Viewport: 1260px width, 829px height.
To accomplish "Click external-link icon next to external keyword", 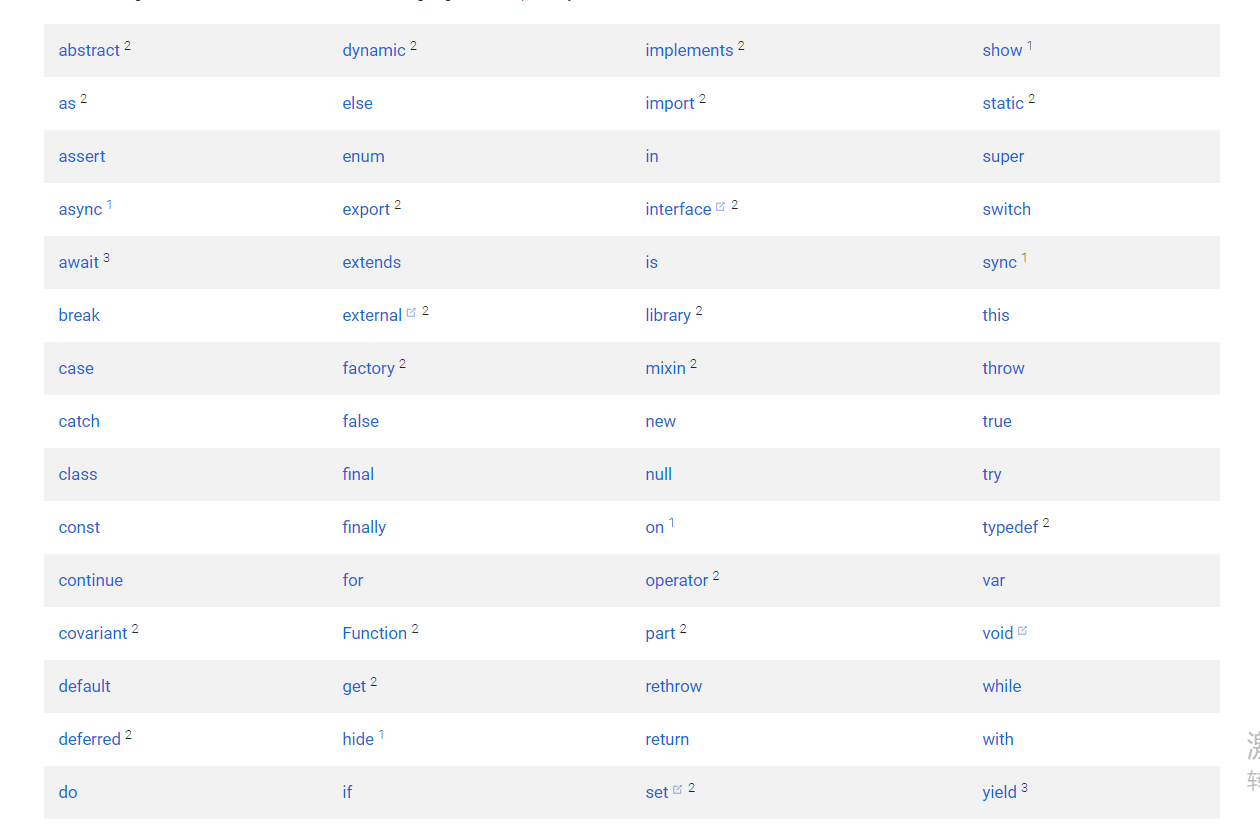I will pyautogui.click(x=411, y=313).
